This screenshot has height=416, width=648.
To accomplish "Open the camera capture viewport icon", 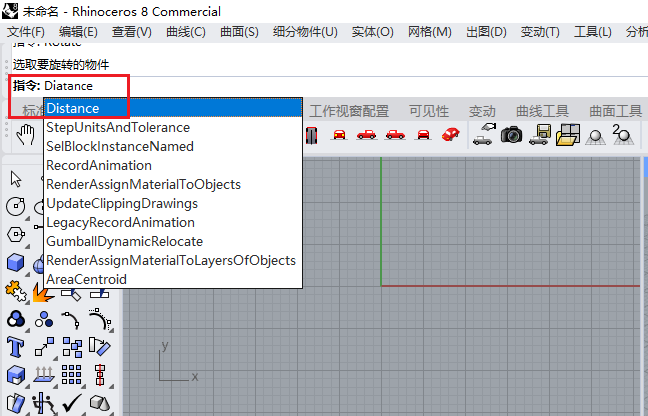I will [x=511, y=135].
